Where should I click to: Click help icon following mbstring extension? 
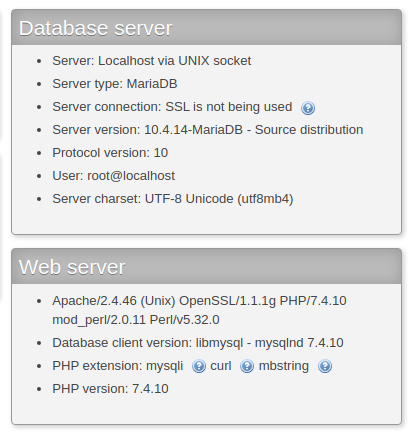(x=325, y=367)
